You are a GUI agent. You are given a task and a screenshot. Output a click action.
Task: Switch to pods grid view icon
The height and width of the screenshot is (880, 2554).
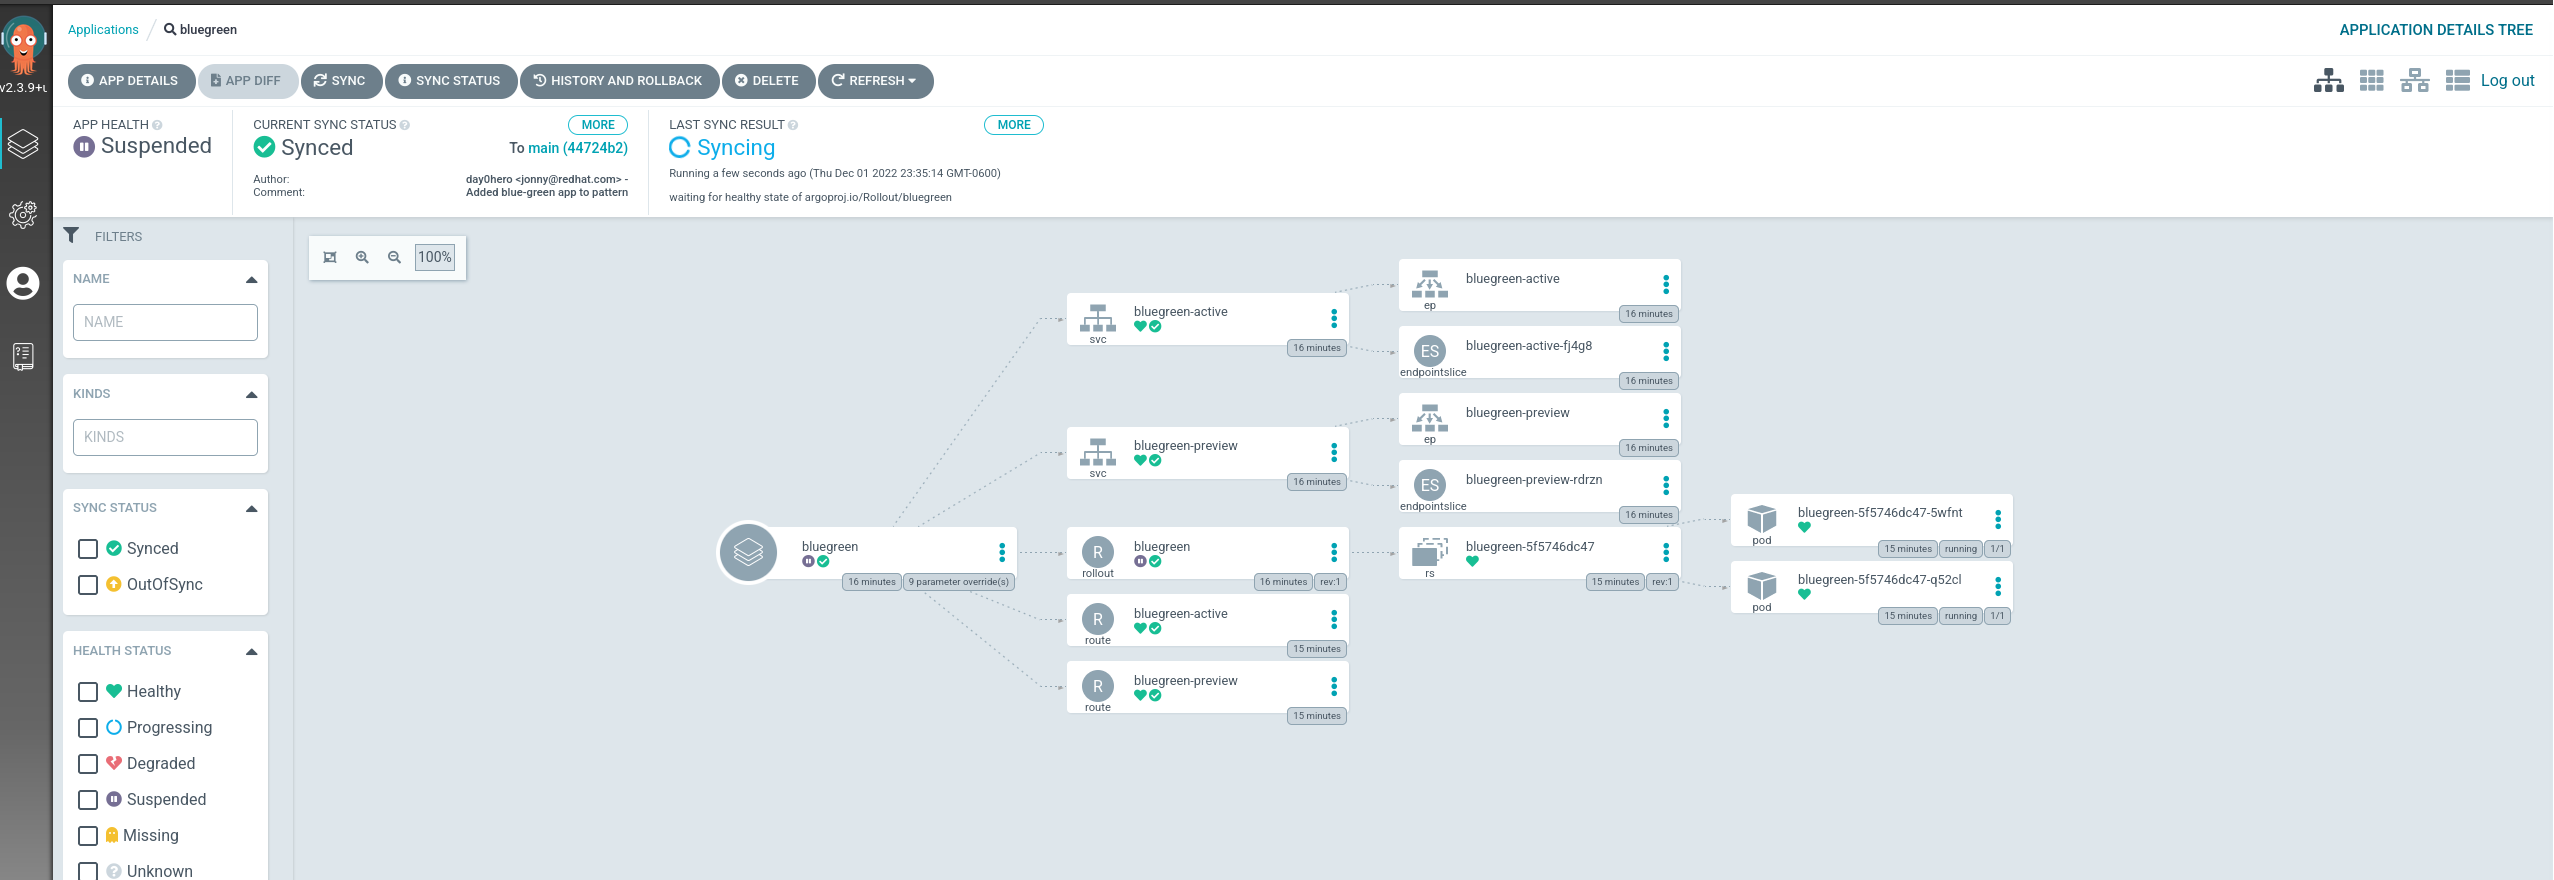coord(2371,81)
